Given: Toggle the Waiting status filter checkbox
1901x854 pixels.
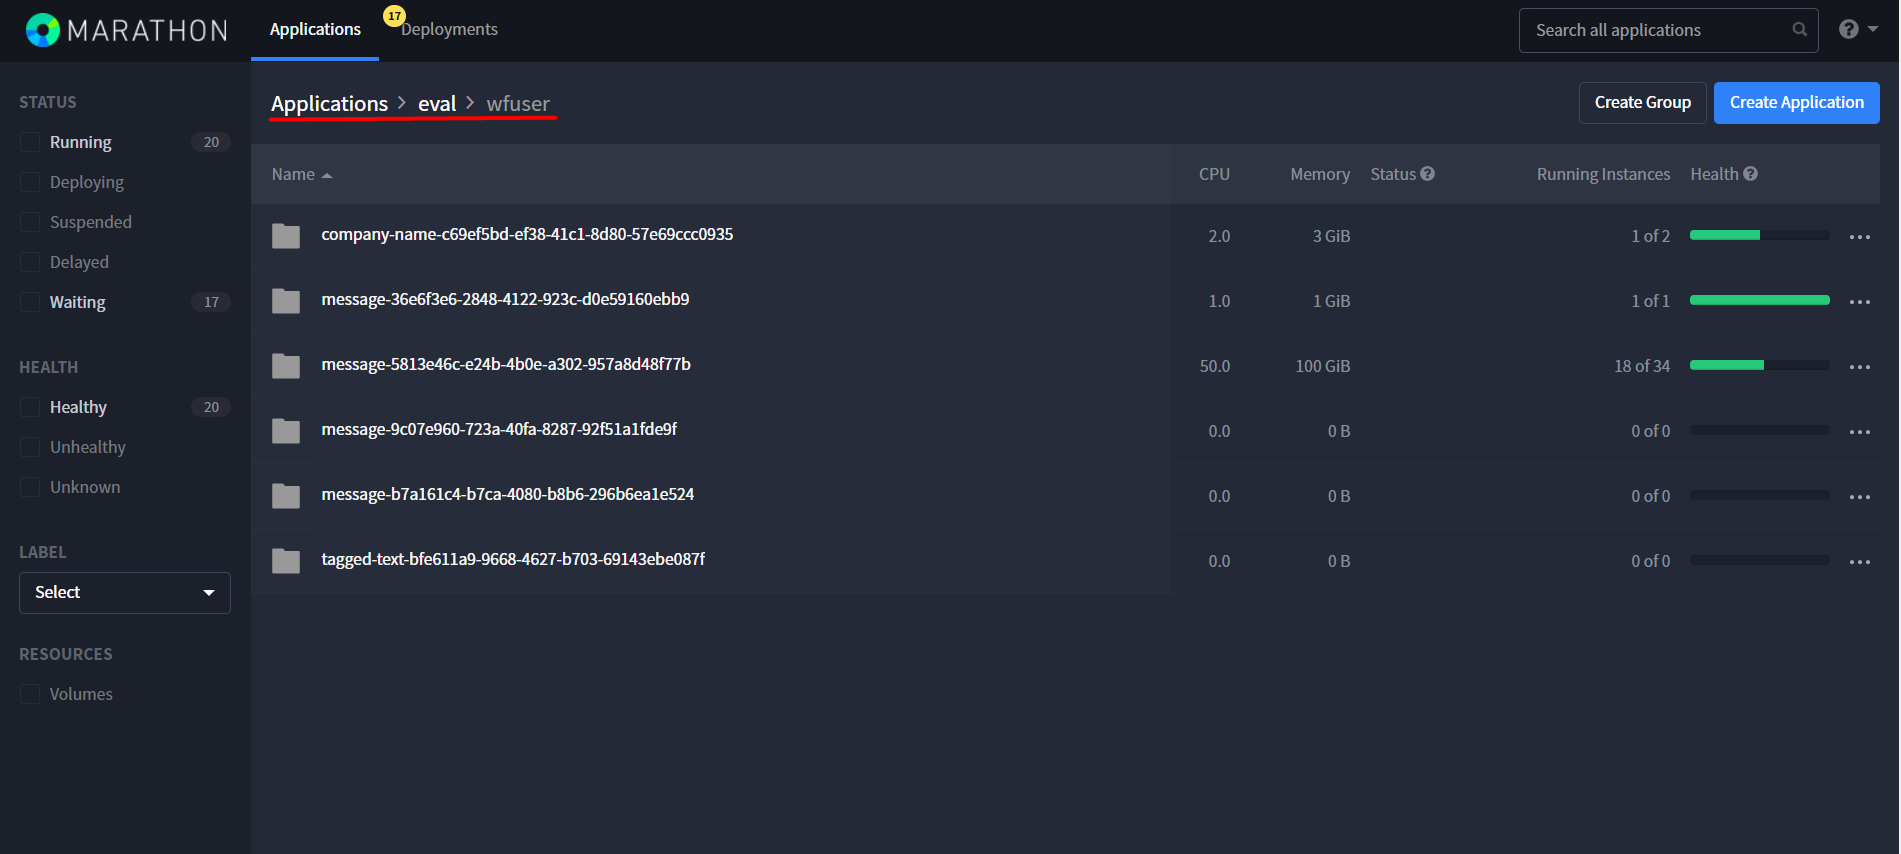Looking at the screenshot, I should pos(30,302).
